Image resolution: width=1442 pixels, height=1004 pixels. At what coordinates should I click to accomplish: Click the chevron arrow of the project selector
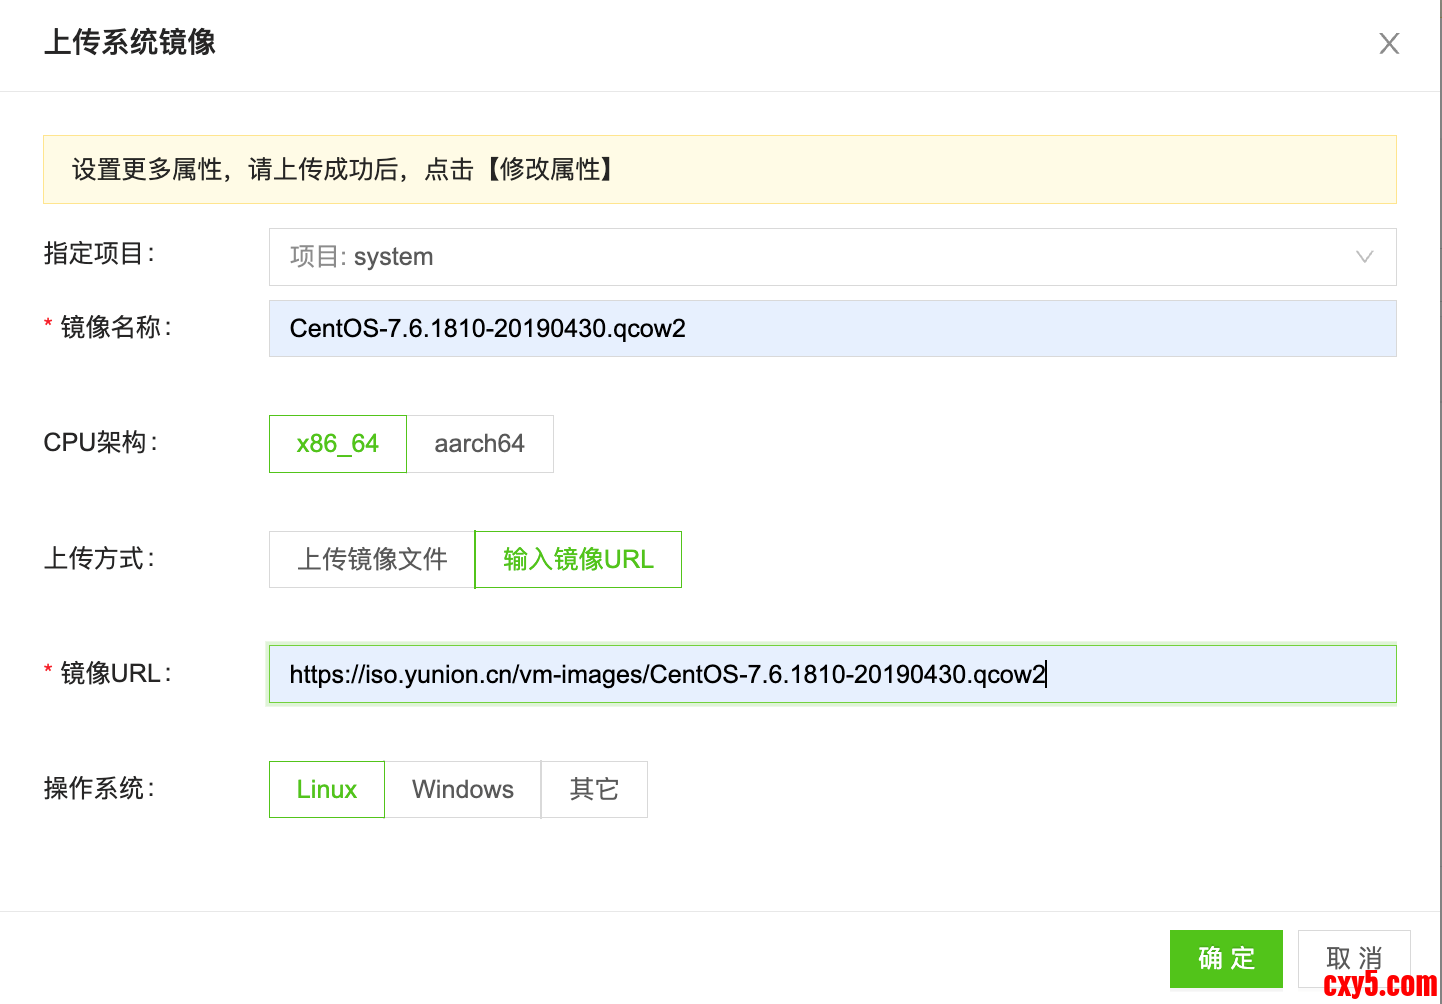tap(1364, 257)
